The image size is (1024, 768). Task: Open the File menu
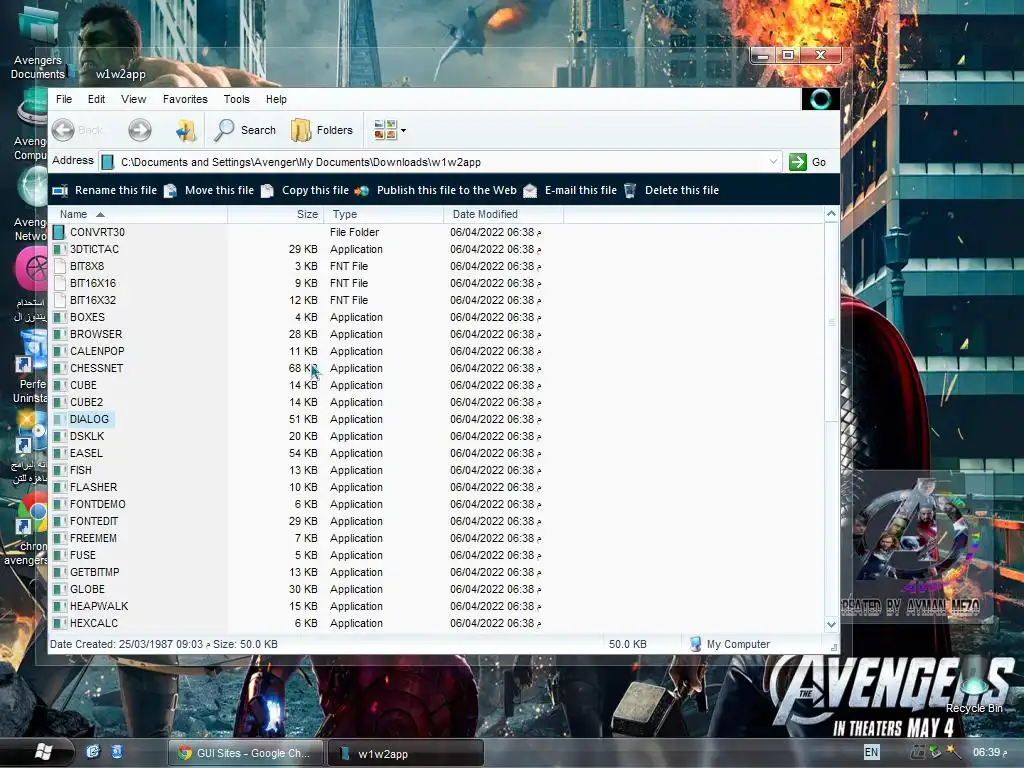[x=64, y=99]
